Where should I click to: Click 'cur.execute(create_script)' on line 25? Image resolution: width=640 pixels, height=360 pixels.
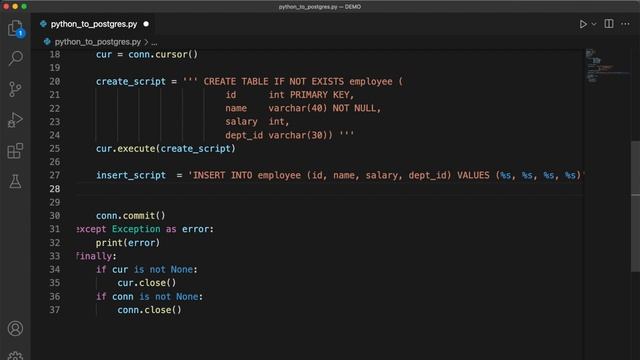pos(166,149)
